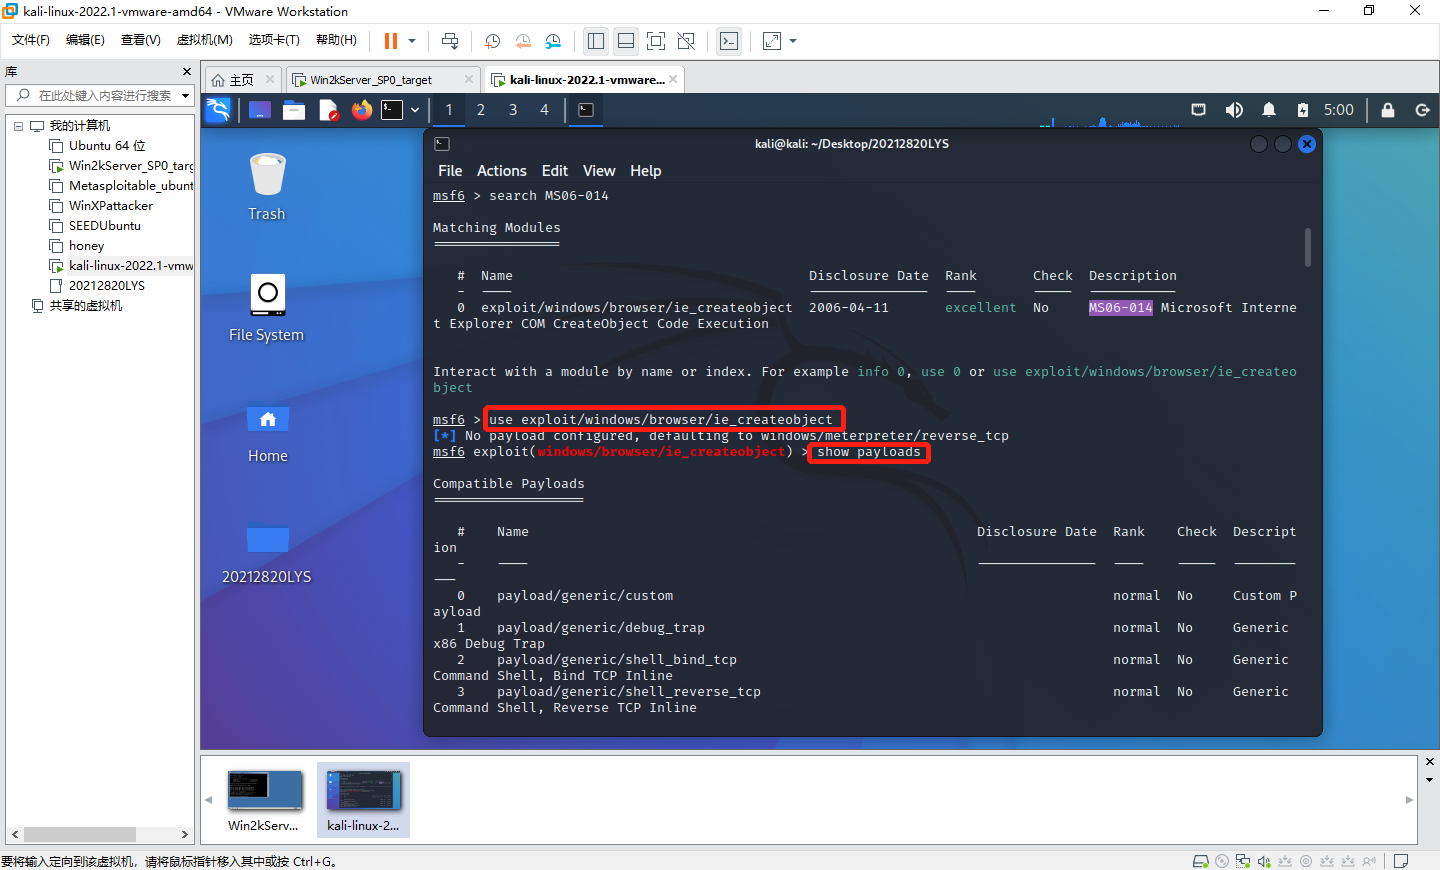This screenshot has height=870, width=1440.
Task: Close the kali-linux-2022.1 tab
Action: pos(673,80)
